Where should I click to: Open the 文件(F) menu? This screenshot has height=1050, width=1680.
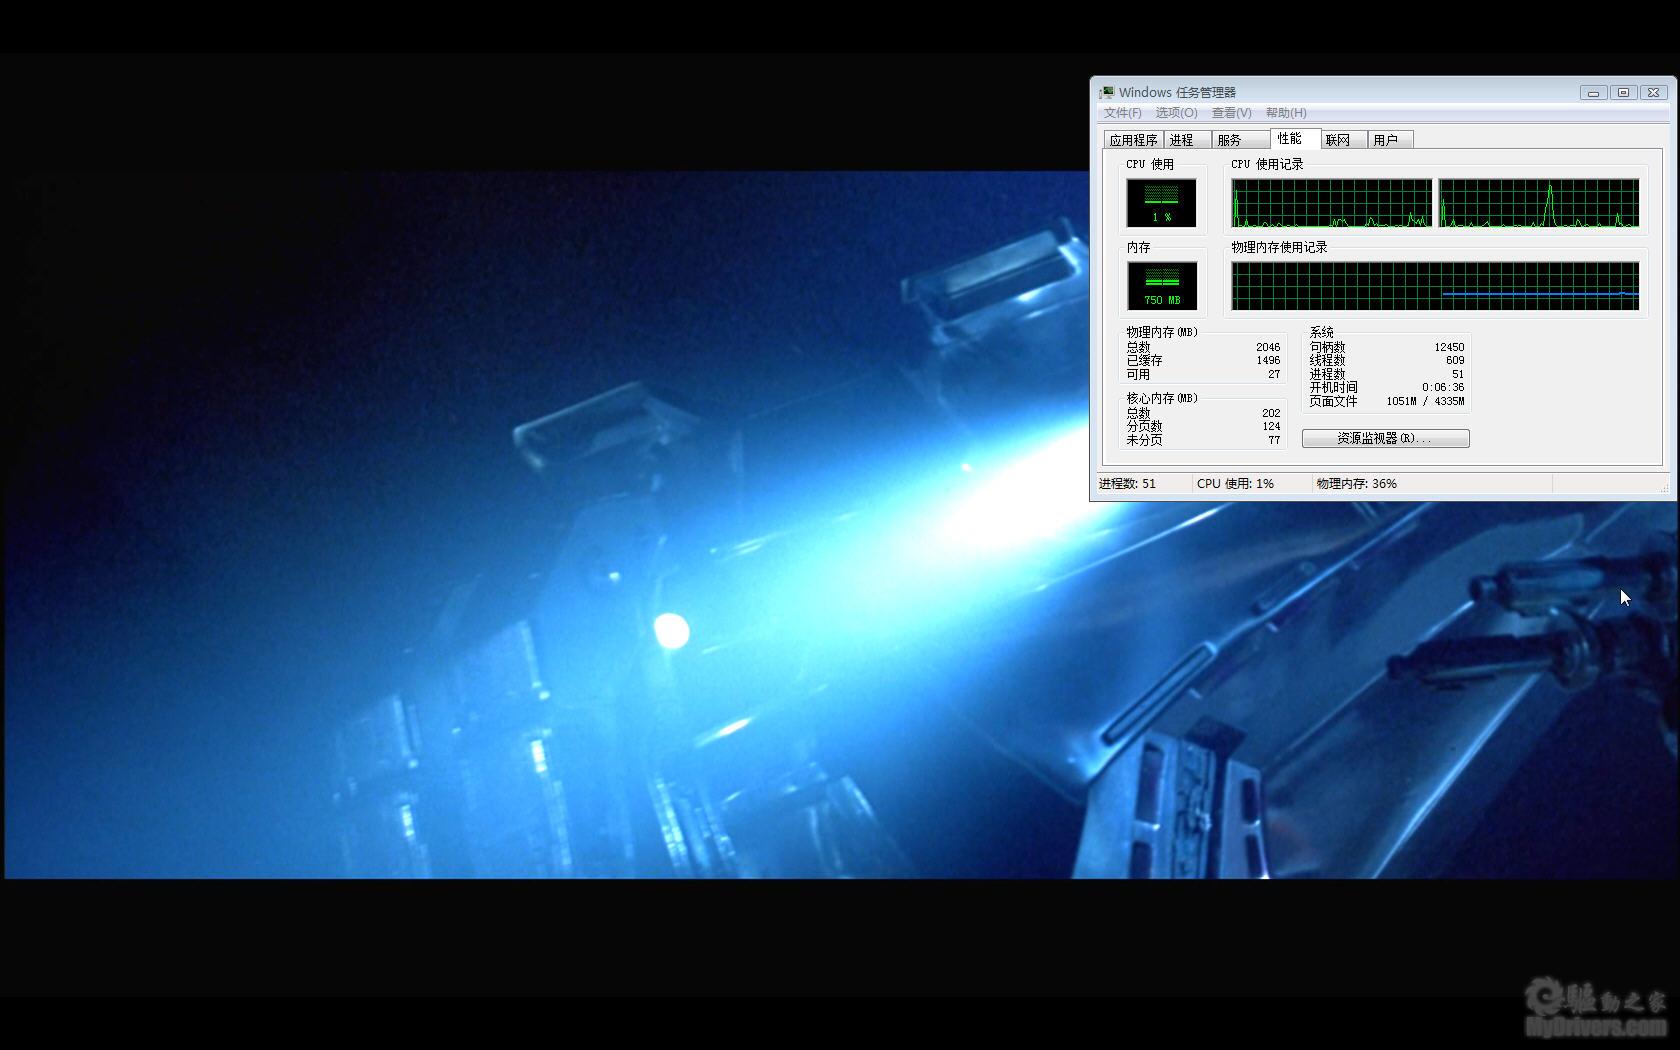pos(1122,113)
